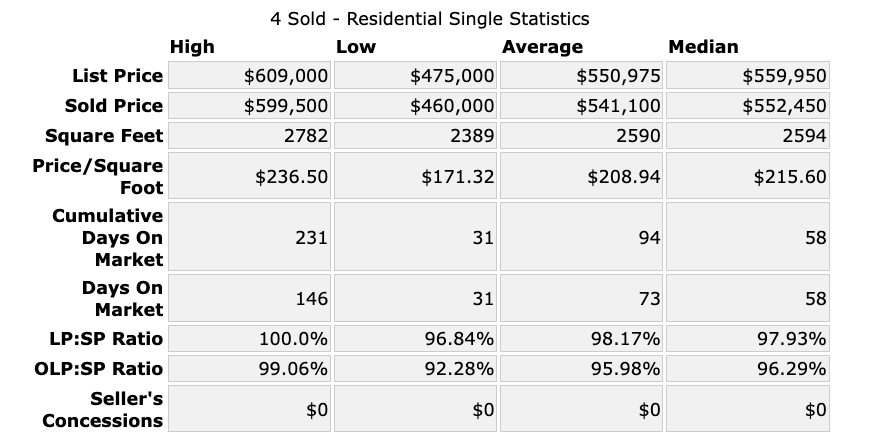The image size is (876, 446).
Task: Select the Median LP:SP Ratio value 97.93%
Action: [791, 339]
